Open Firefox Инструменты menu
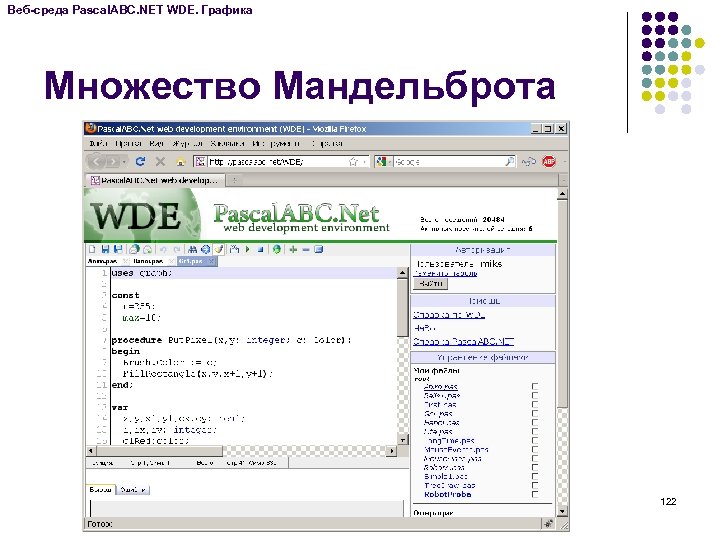Viewport: 720px width, 540px height. click(x=276, y=144)
